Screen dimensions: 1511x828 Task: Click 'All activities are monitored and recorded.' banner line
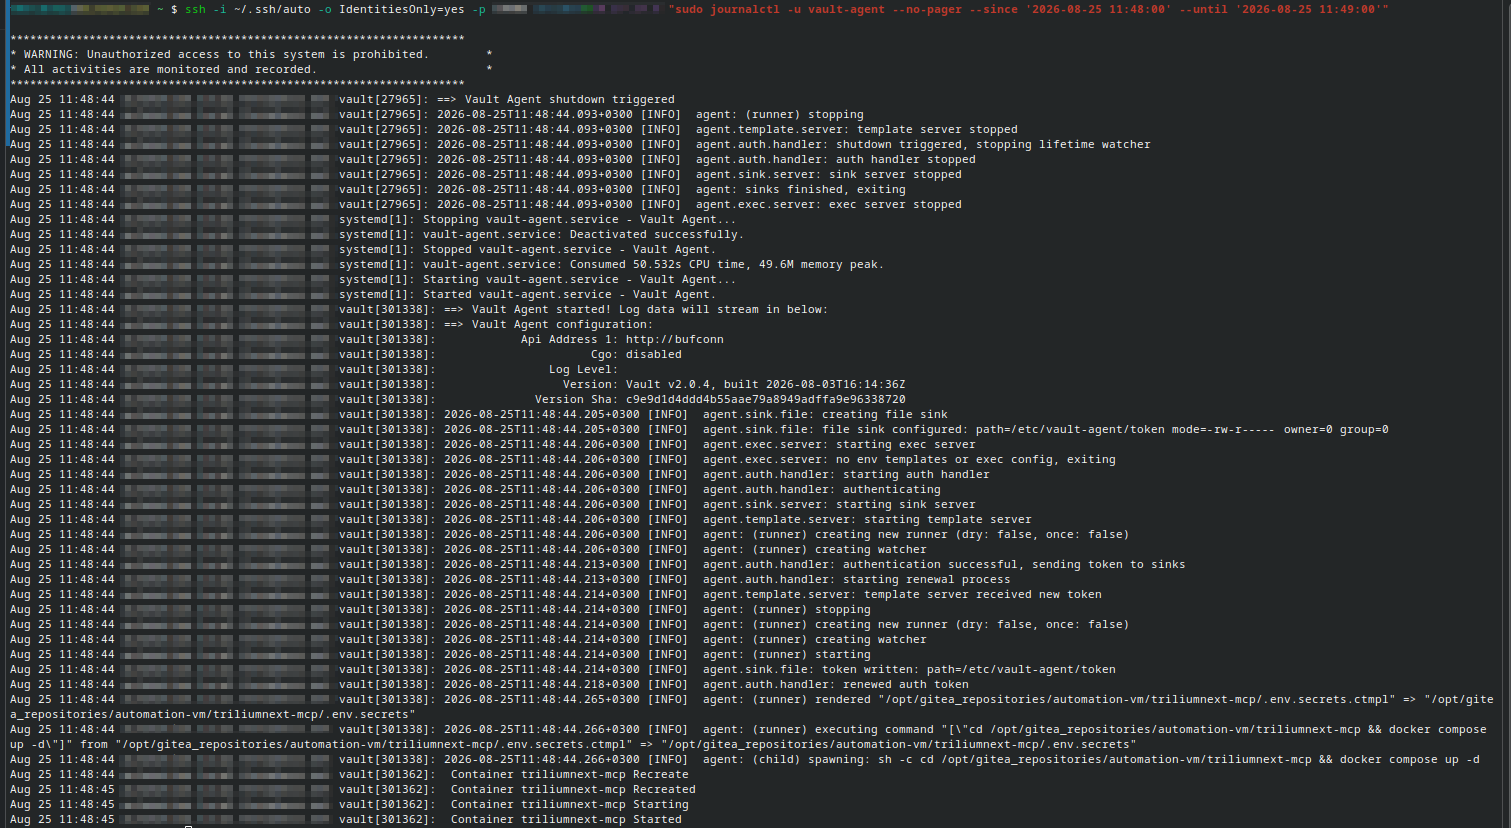(x=170, y=69)
